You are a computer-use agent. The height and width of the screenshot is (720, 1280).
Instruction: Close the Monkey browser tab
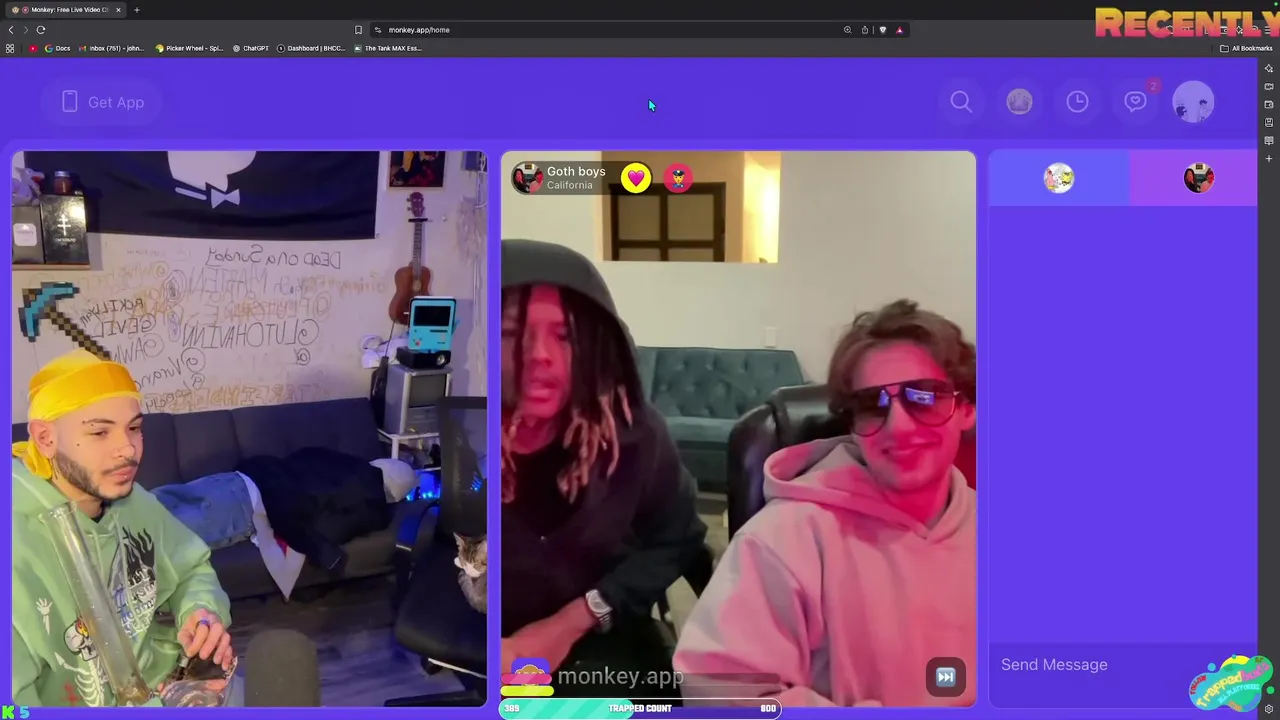coord(118,10)
